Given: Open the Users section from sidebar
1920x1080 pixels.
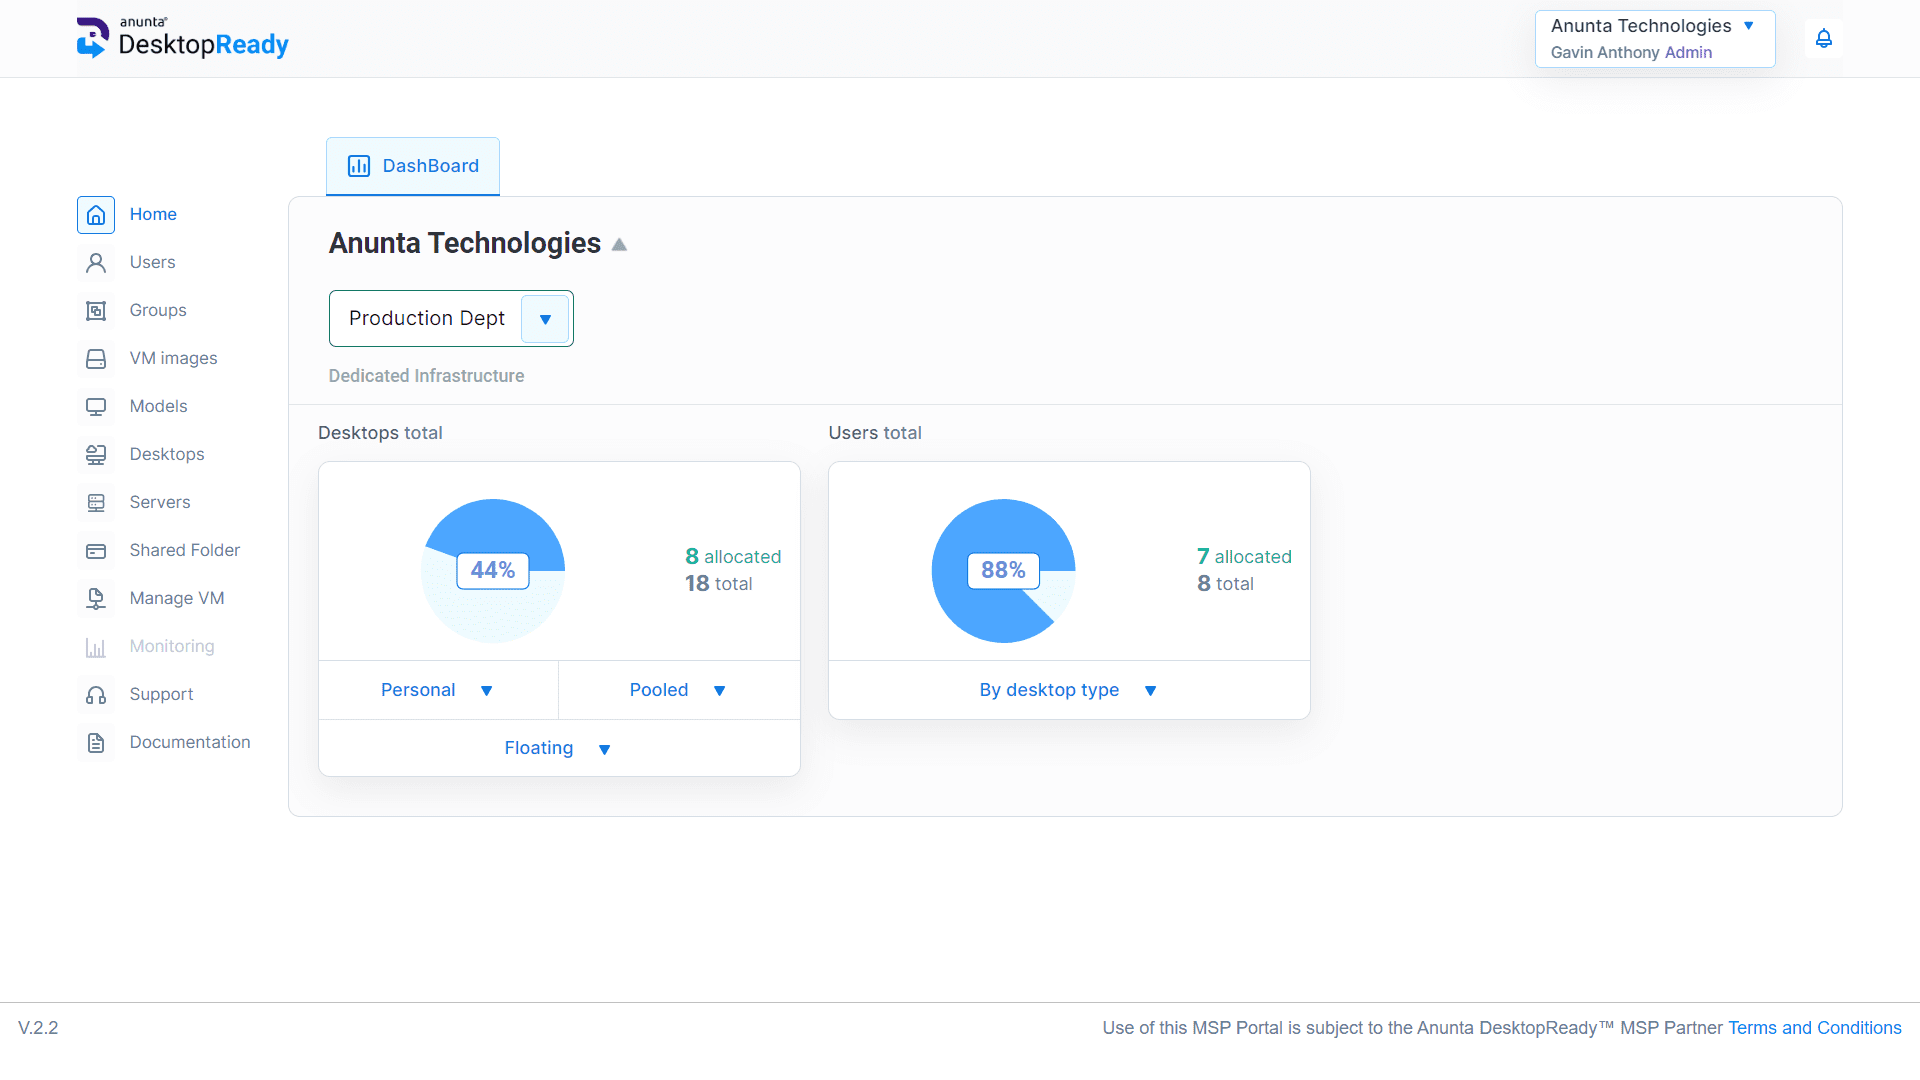Looking at the screenshot, I should pyautogui.click(x=152, y=262).
